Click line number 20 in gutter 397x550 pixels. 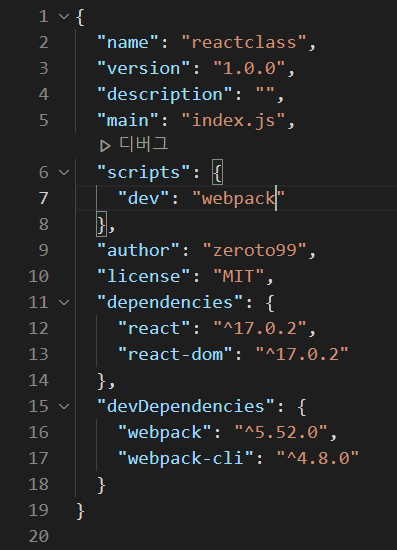[x=39, y=536]
